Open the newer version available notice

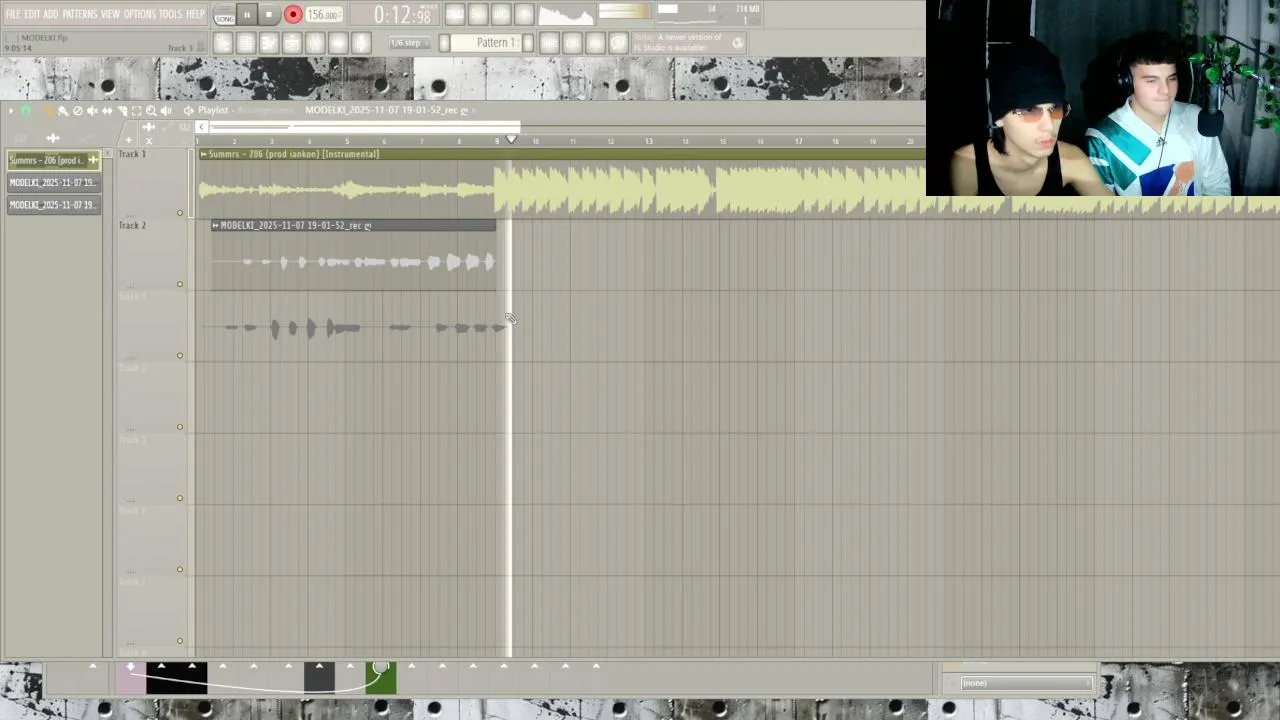(x=690, y=43)
